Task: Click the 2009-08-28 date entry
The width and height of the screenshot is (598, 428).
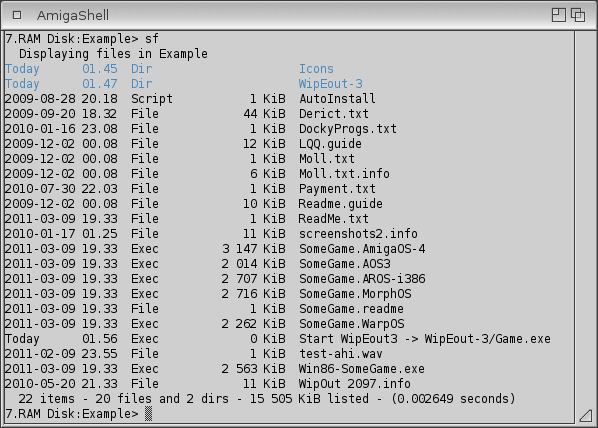Action: [x=40, y=99]
